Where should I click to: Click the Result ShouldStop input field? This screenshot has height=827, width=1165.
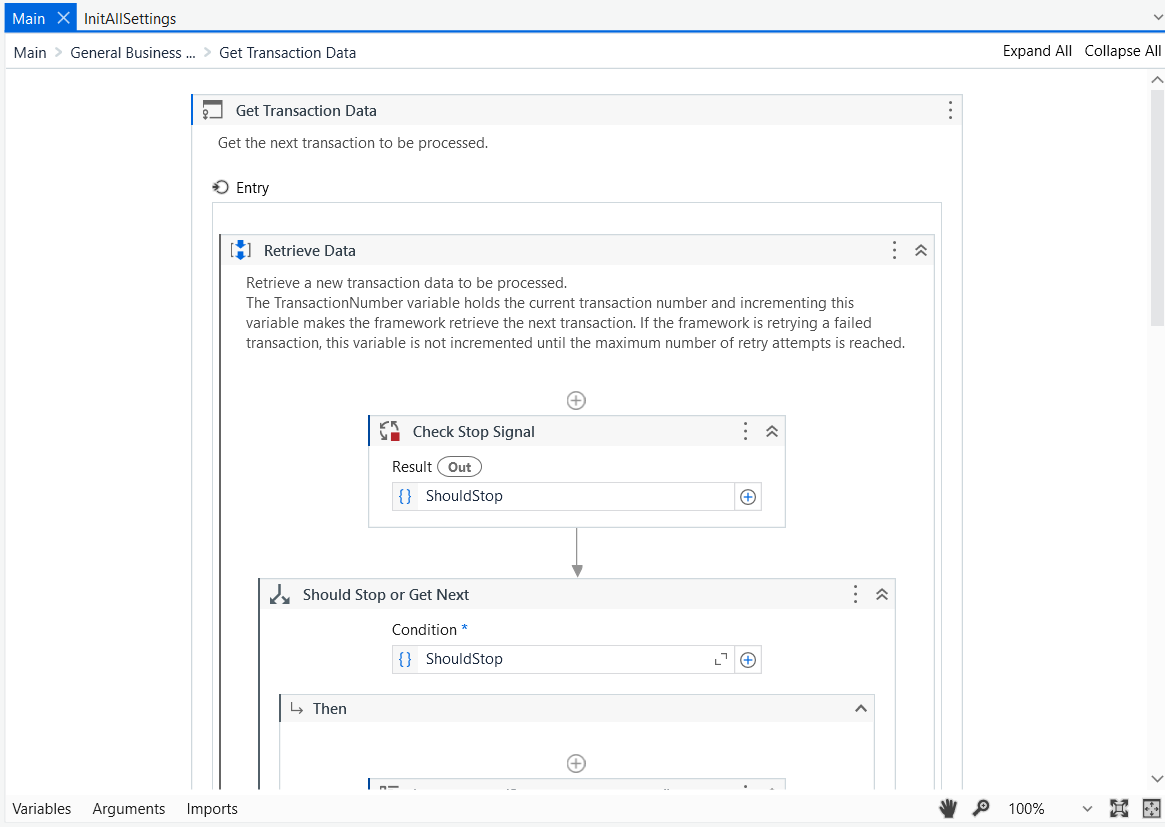[575, 496]
